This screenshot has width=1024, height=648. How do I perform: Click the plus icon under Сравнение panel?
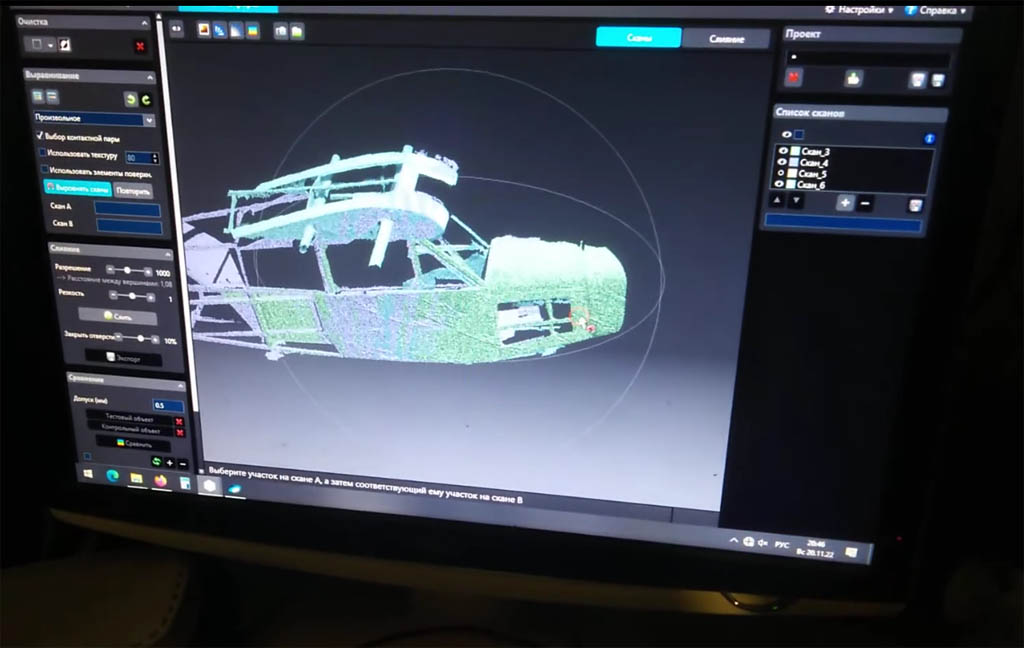tap(170, 463)
